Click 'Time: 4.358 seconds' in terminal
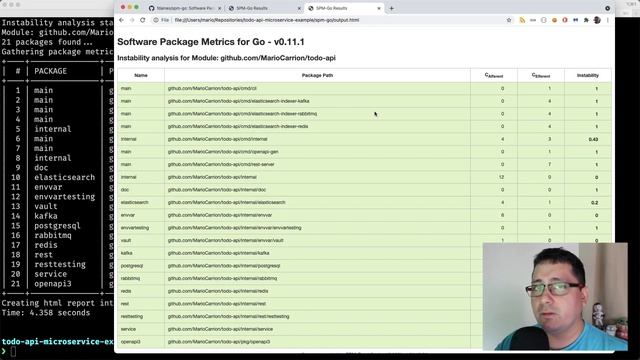 tap(46, 313)
